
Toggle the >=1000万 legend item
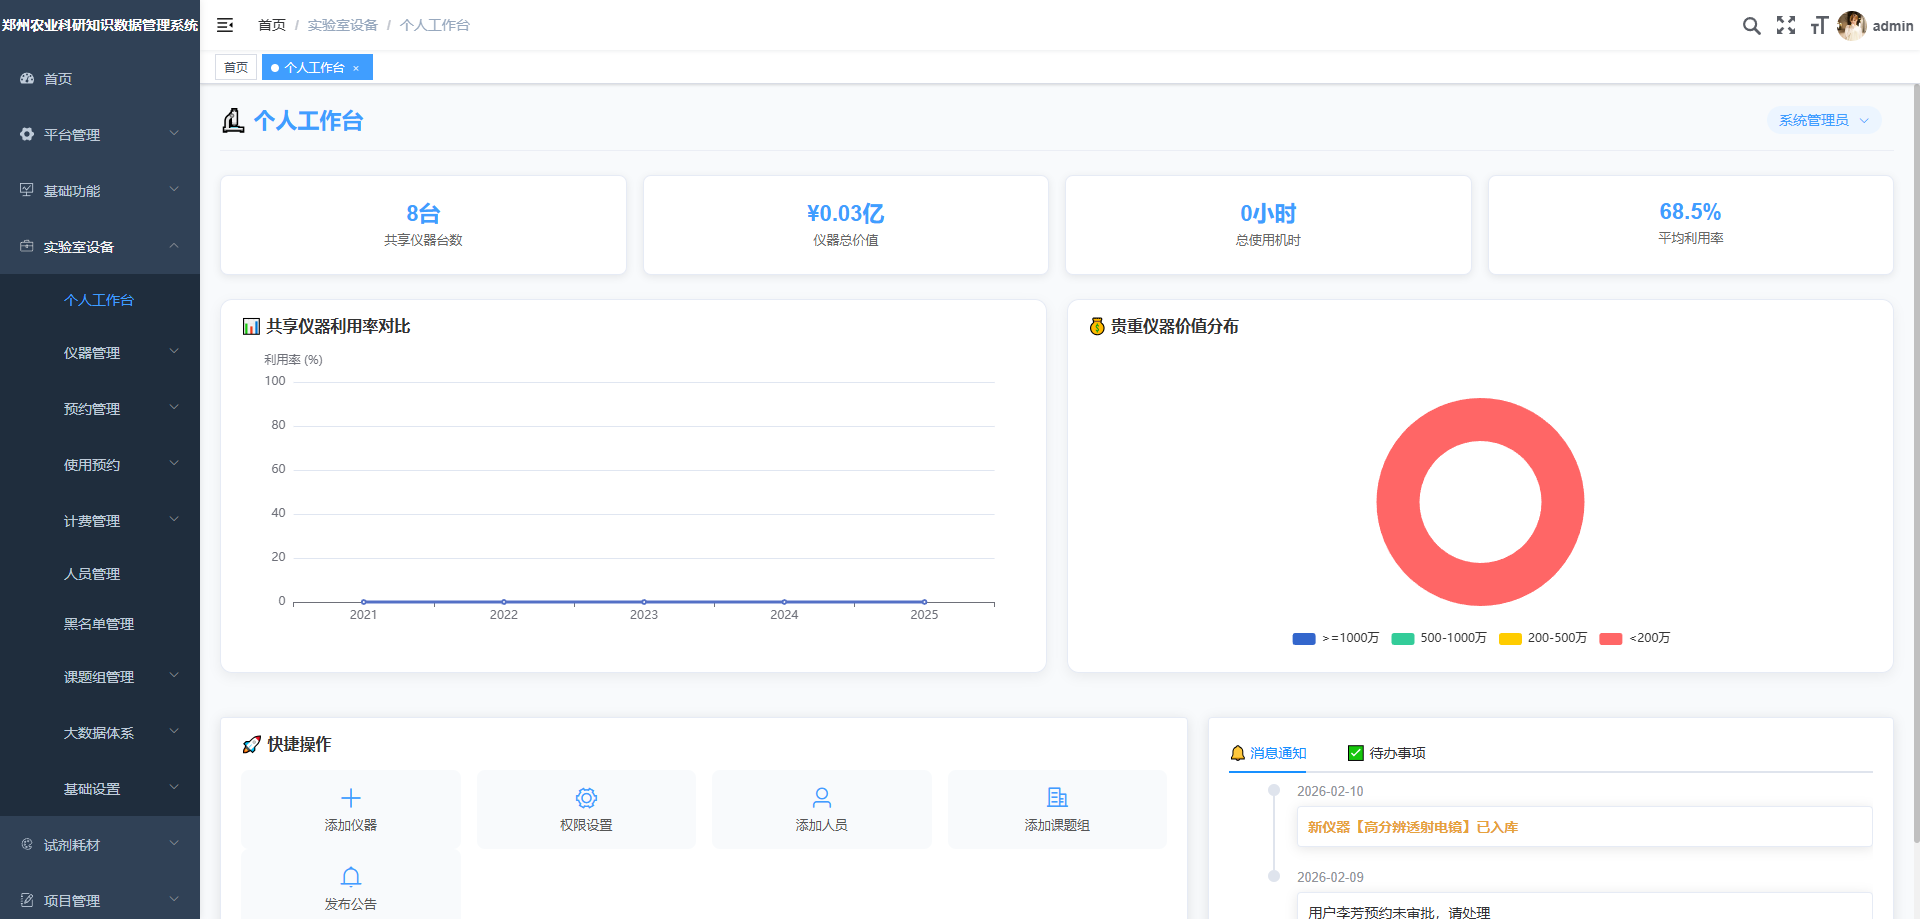click(x=1335, y=638)
